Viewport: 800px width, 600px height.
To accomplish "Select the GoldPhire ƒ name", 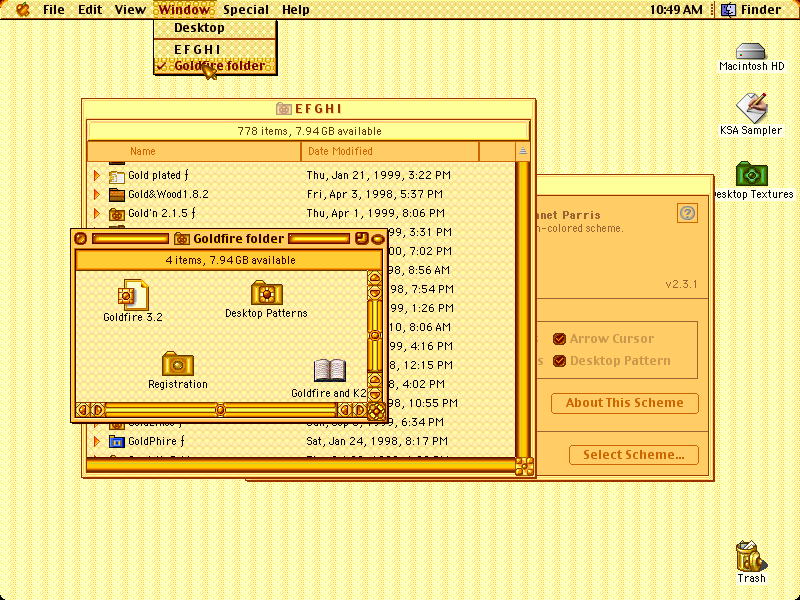I will (156, 441).
